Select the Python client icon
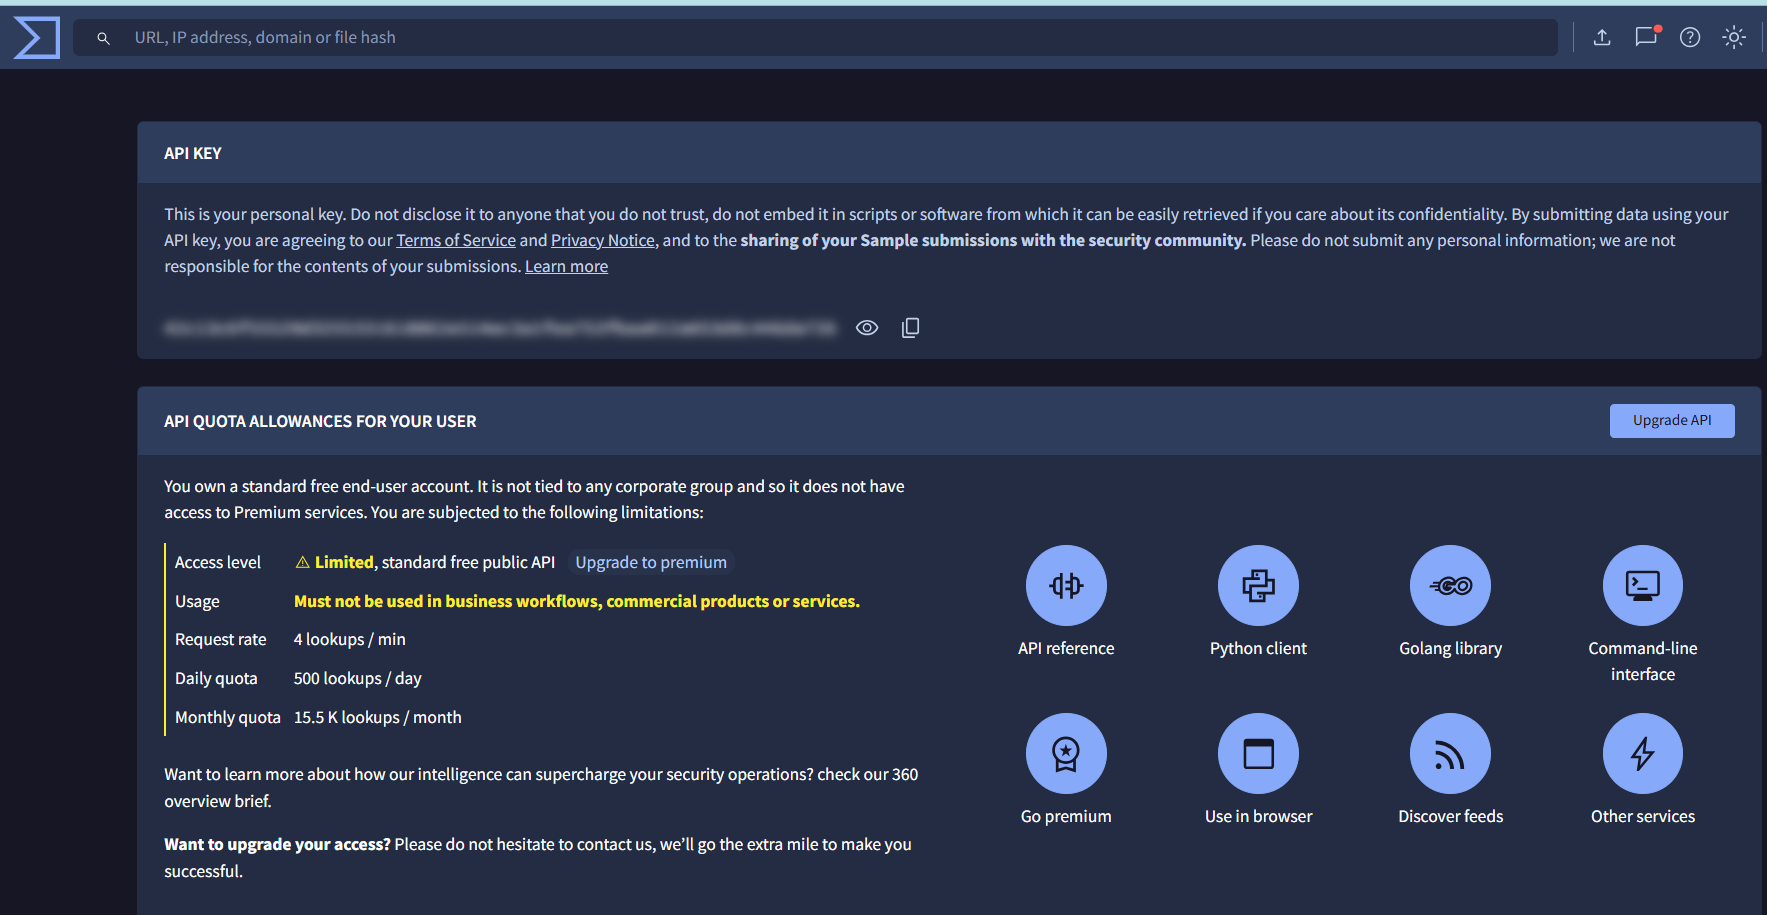This screenshot has width=1767, height=915. pyautogui.click(x=1258, y=585)
